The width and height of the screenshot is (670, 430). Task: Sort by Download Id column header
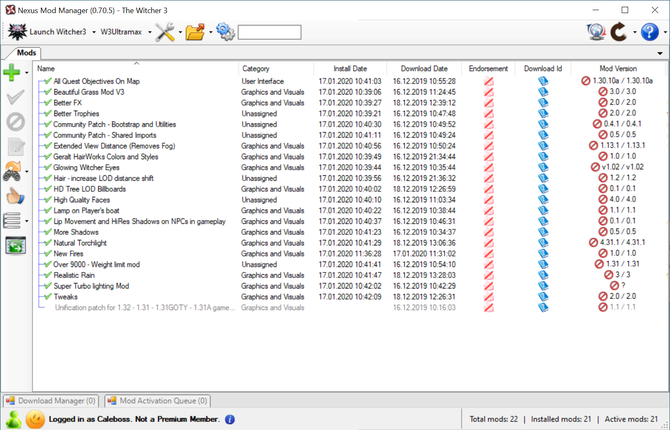543,68
